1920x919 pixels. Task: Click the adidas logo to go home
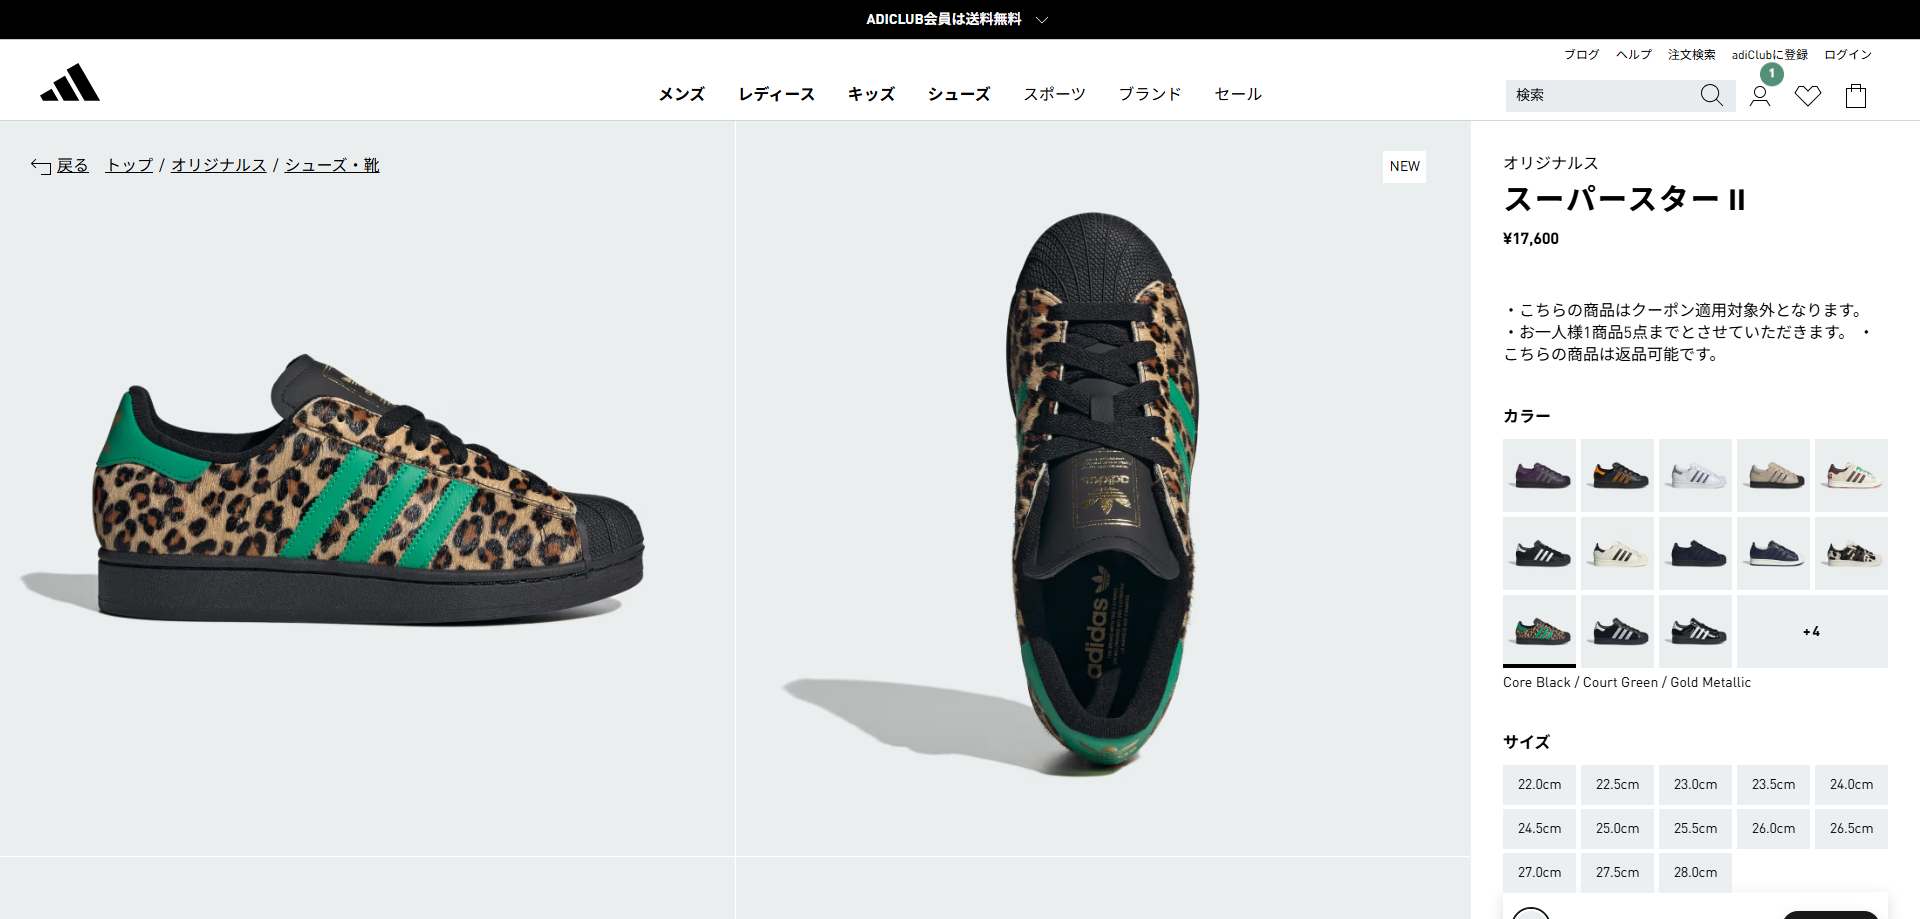coord(70,82)
